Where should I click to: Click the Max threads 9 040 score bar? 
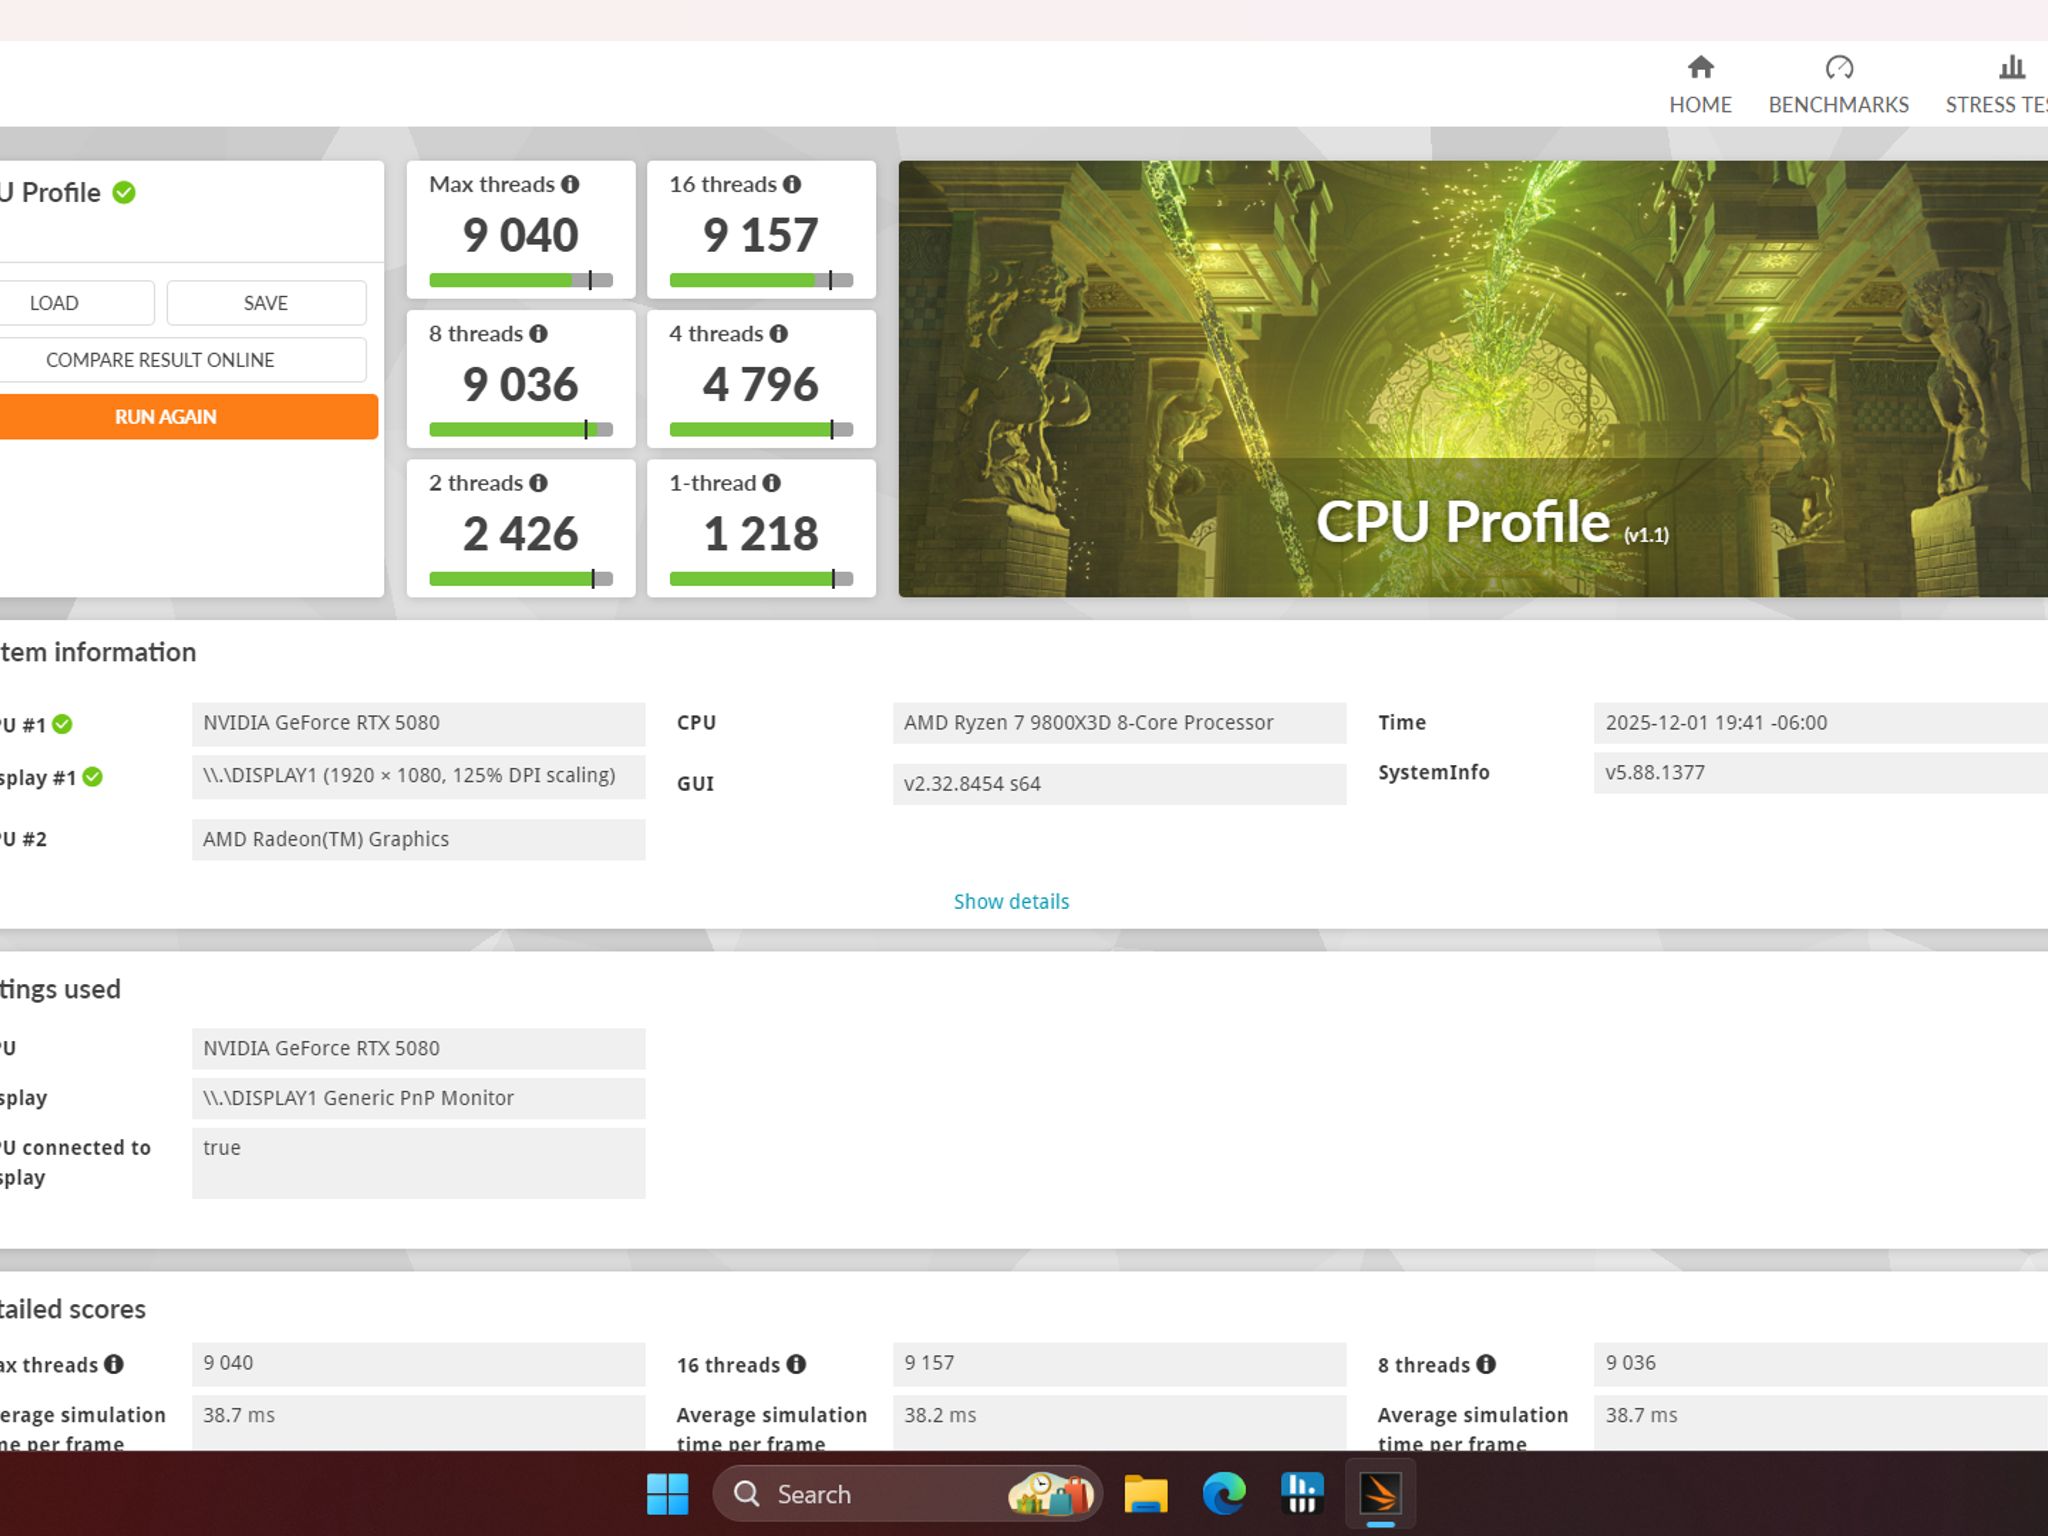click(x=521, y=280)
